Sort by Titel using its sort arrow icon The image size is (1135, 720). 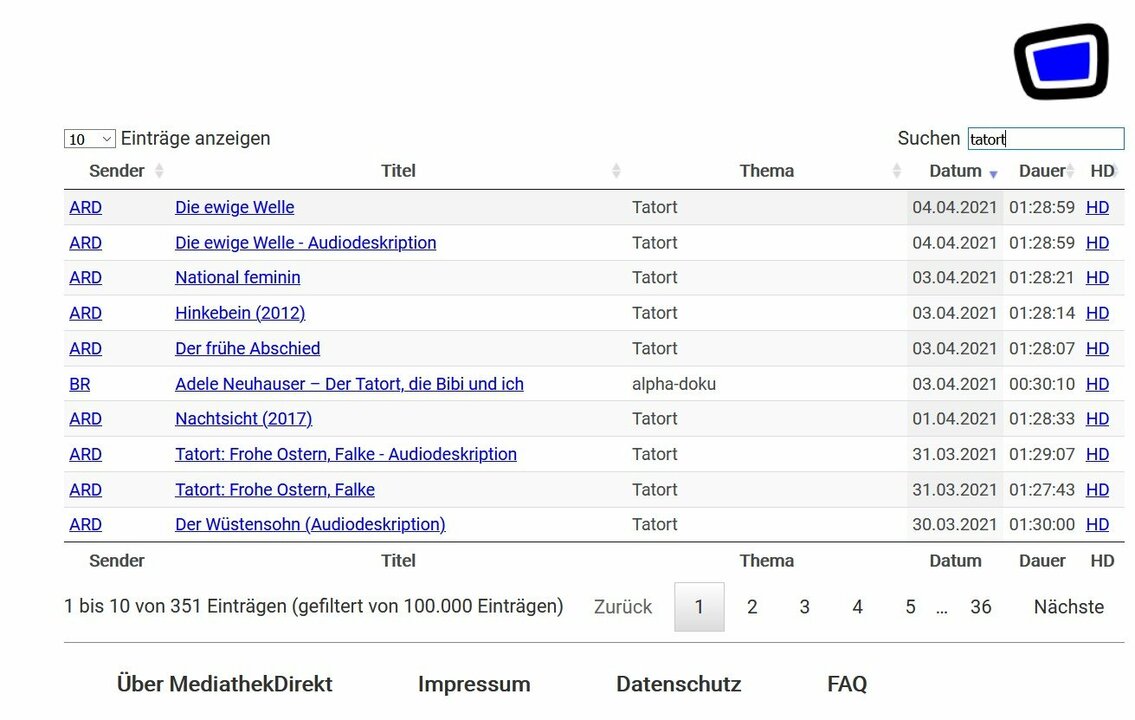point(616,170)
